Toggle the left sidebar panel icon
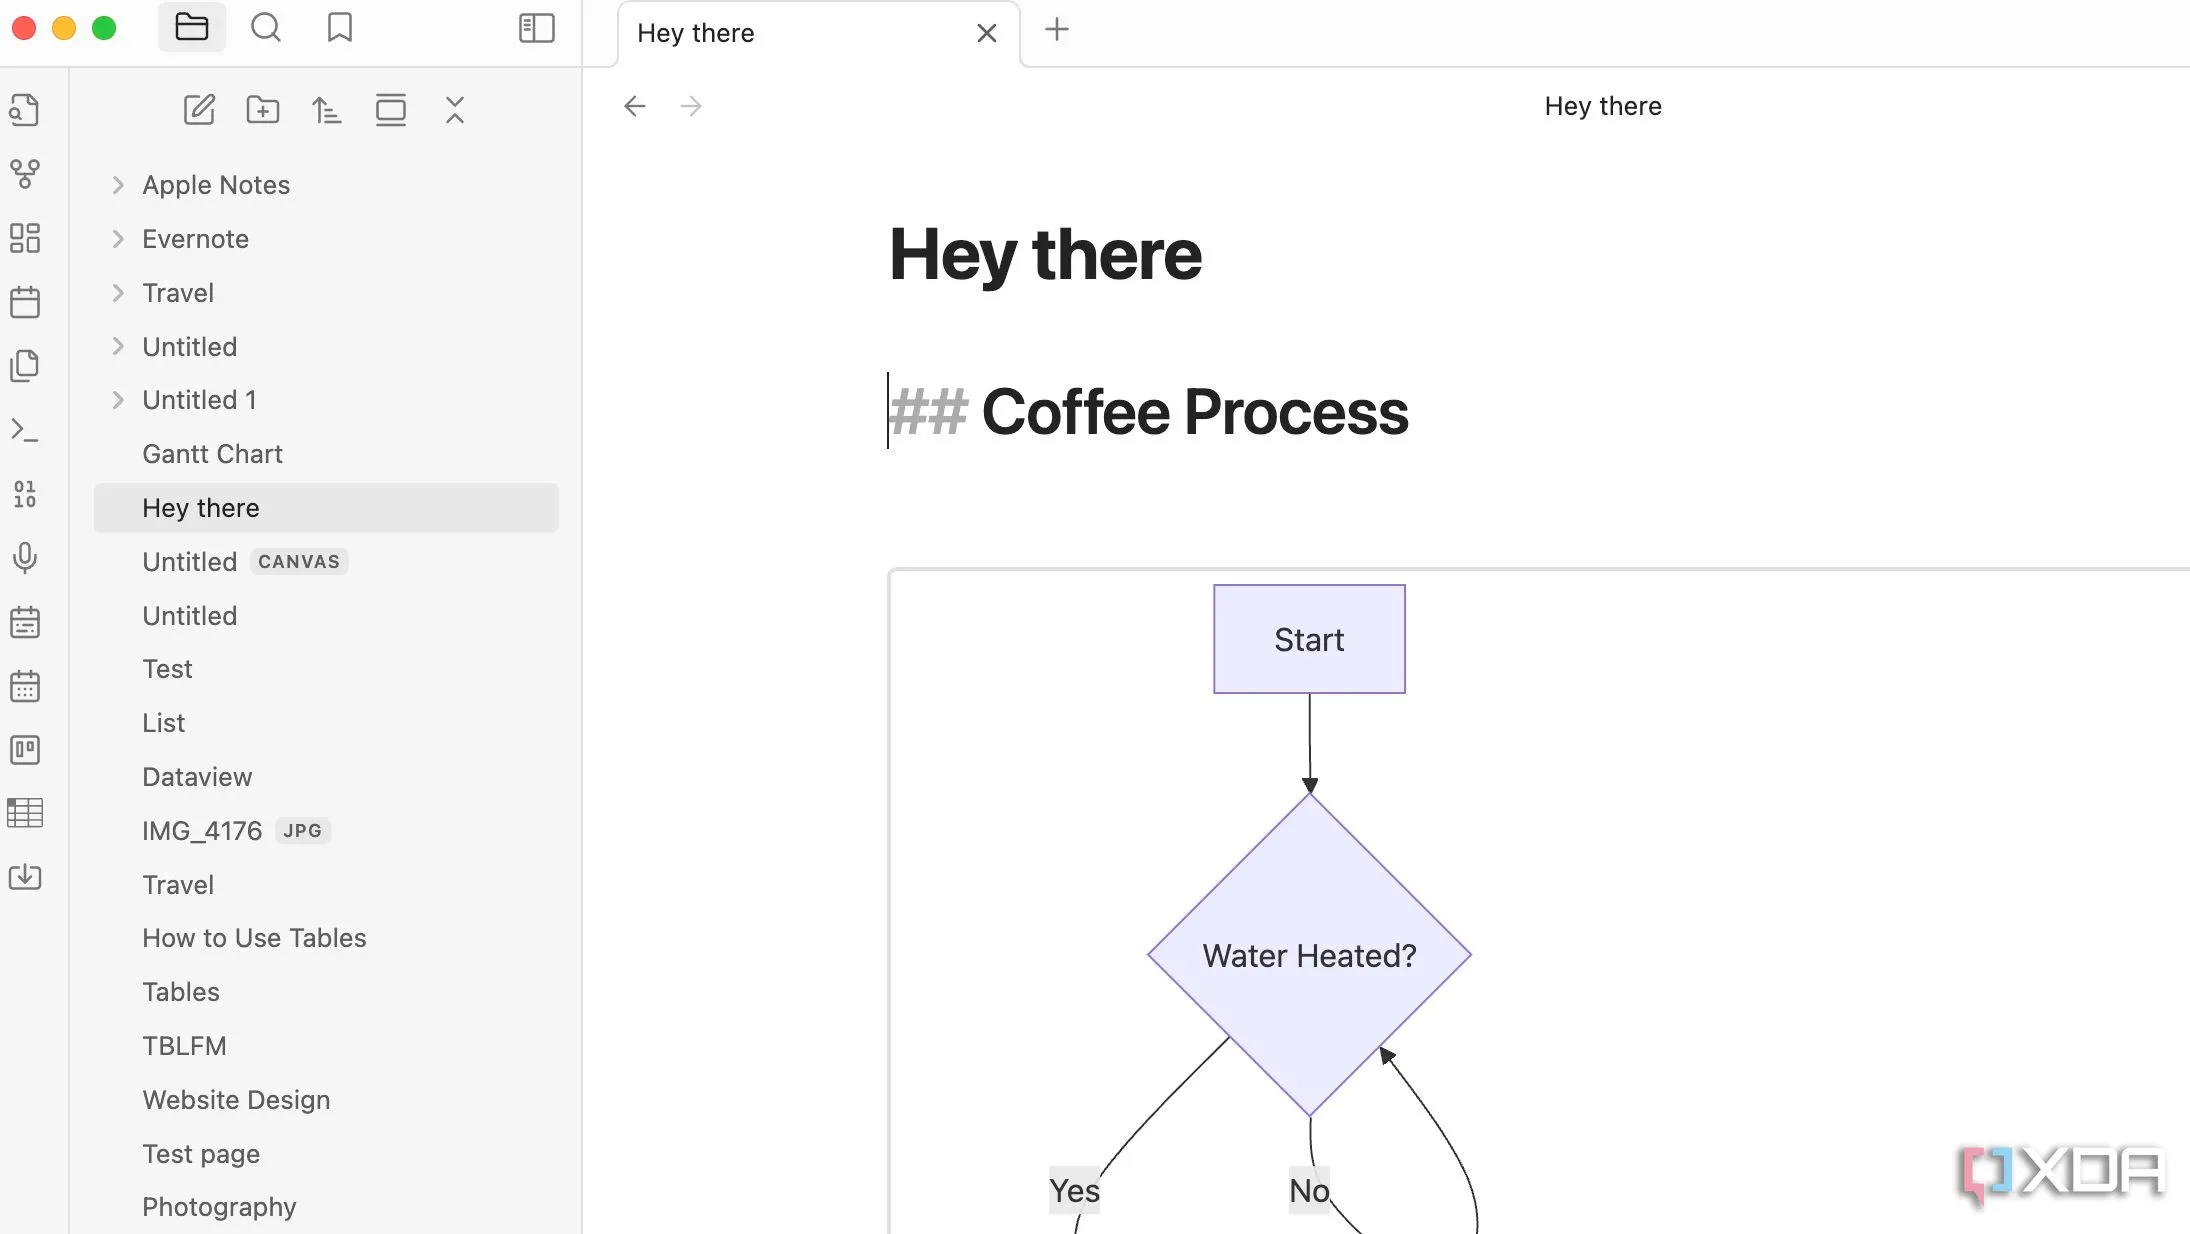Screen dimensions: 2190x1234 point(537,28)
